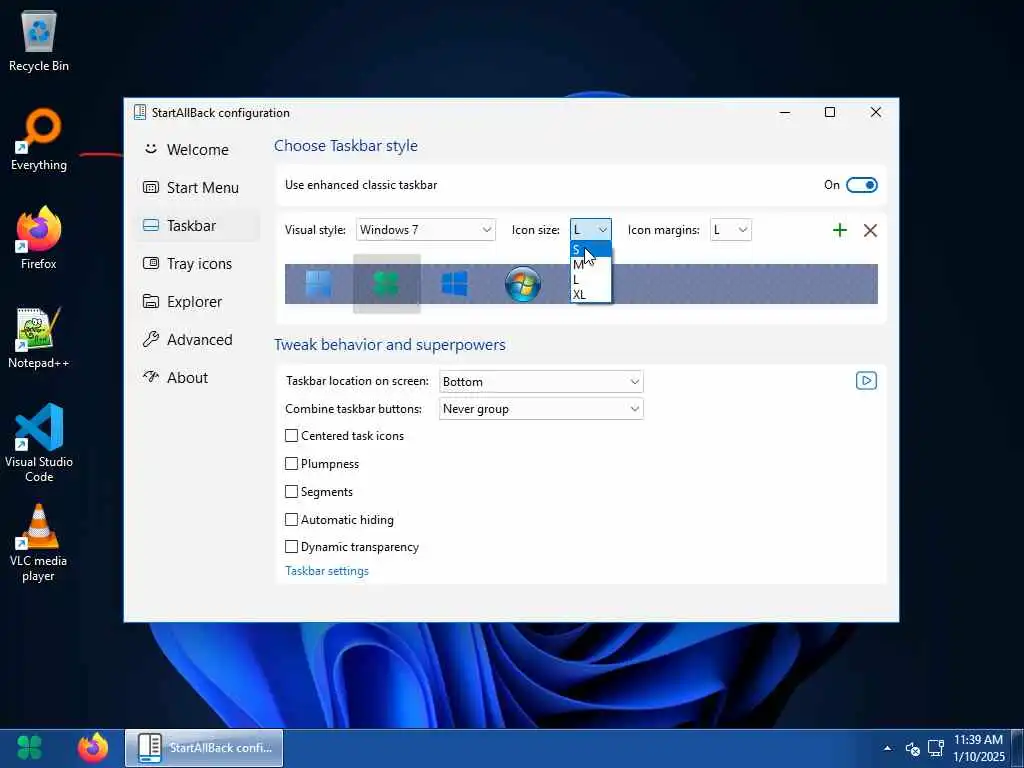Choose S in icon size list

[590, 249]
